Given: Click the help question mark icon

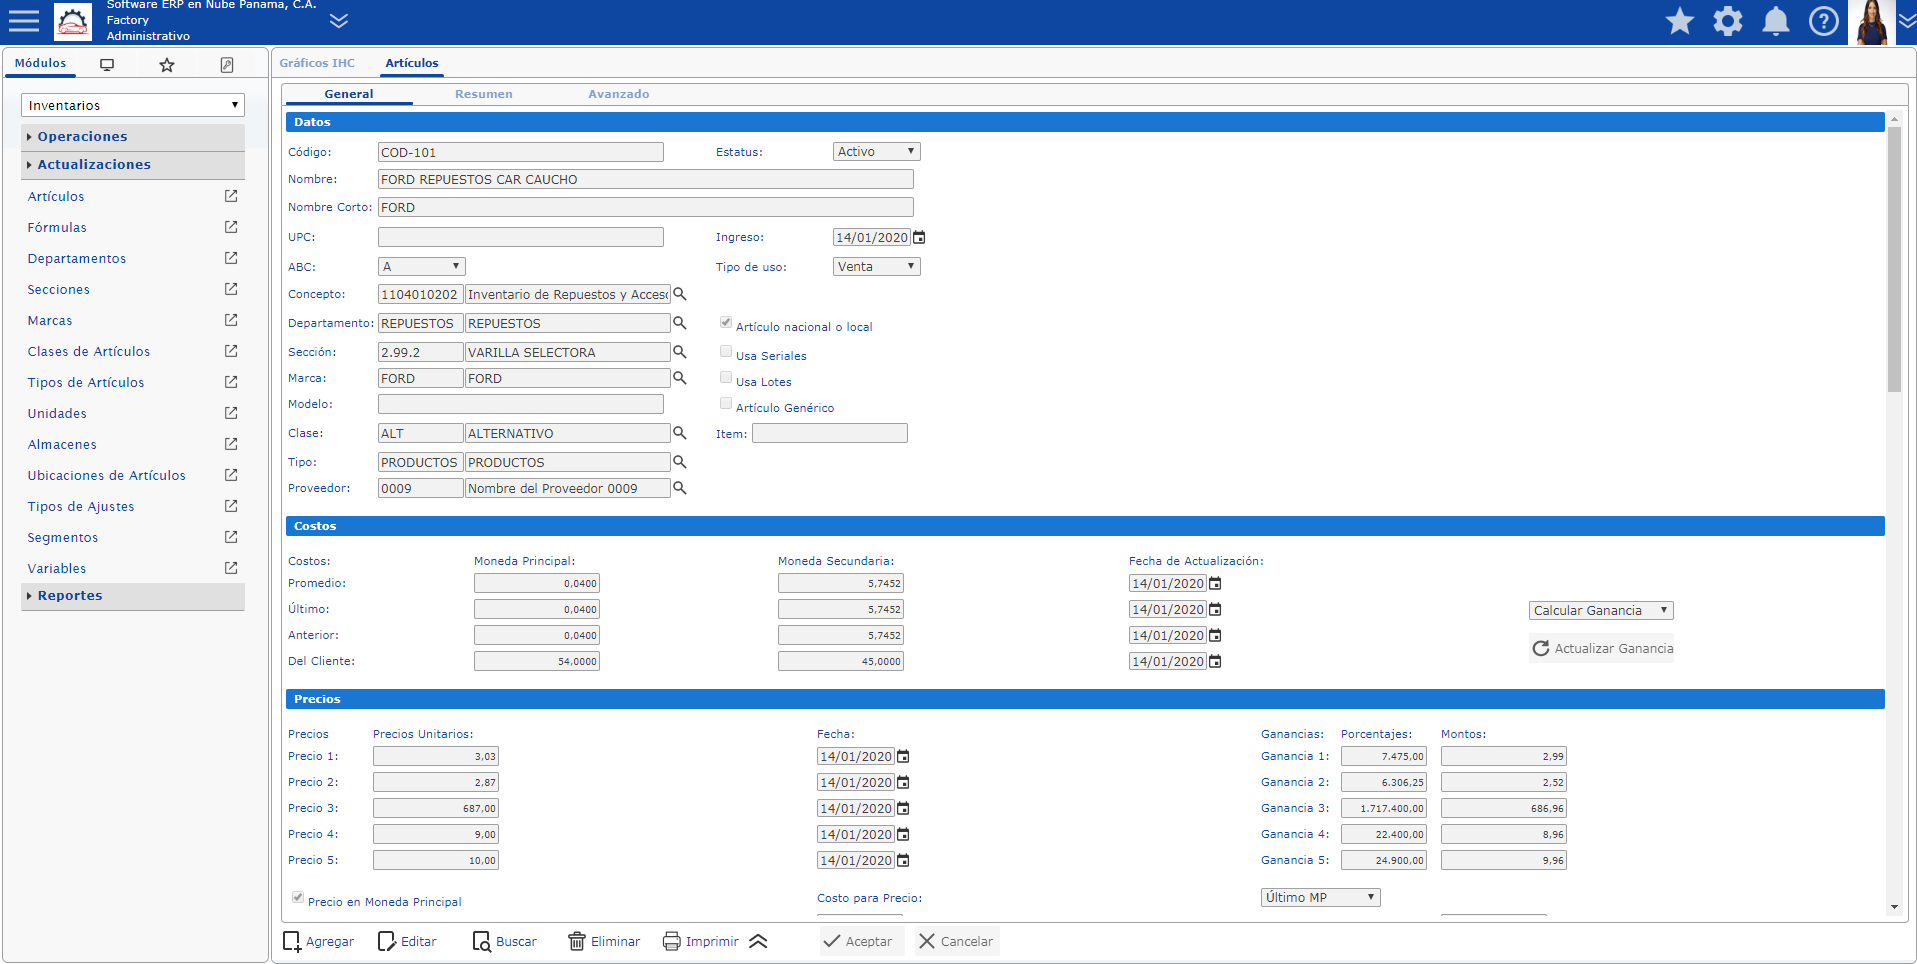Looking at the screenshot, I should (x=1823, y=21).
